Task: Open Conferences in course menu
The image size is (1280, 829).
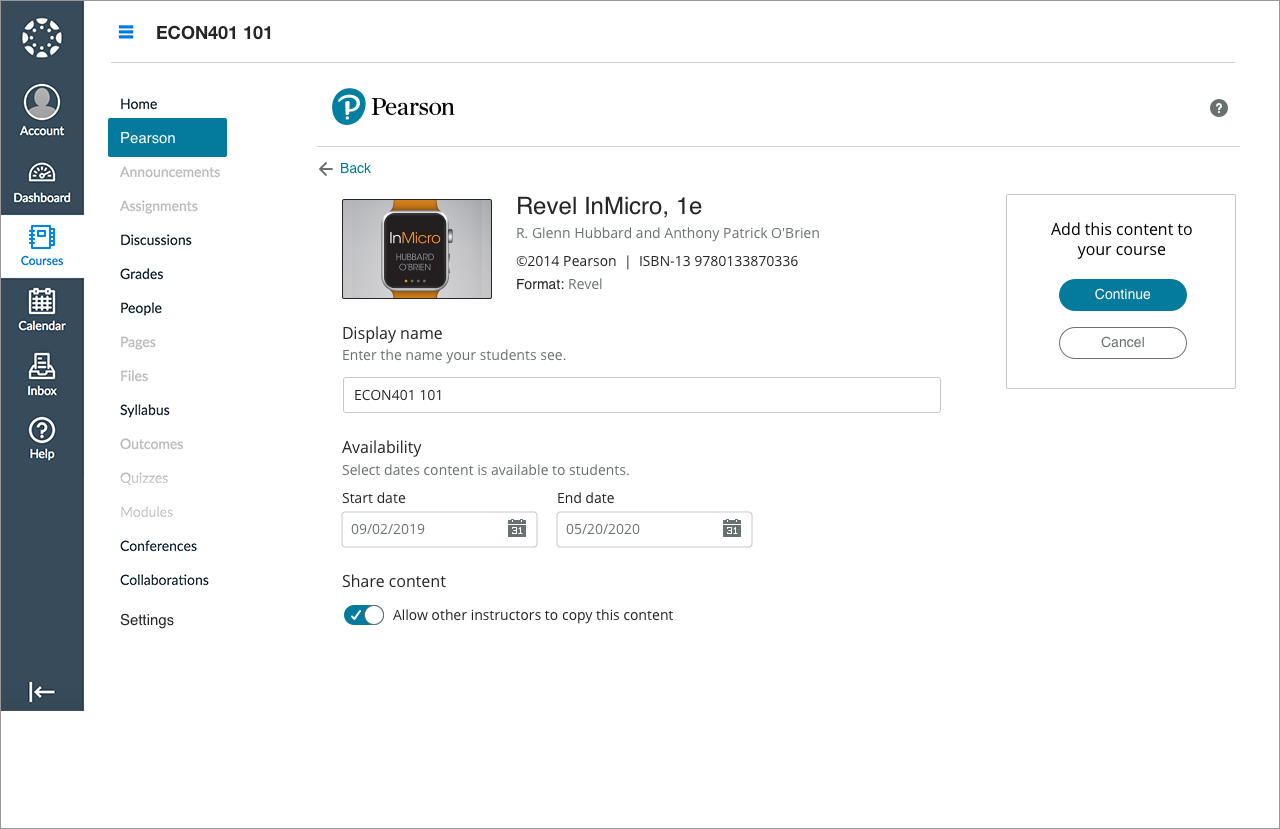Action: click(159, 546)
